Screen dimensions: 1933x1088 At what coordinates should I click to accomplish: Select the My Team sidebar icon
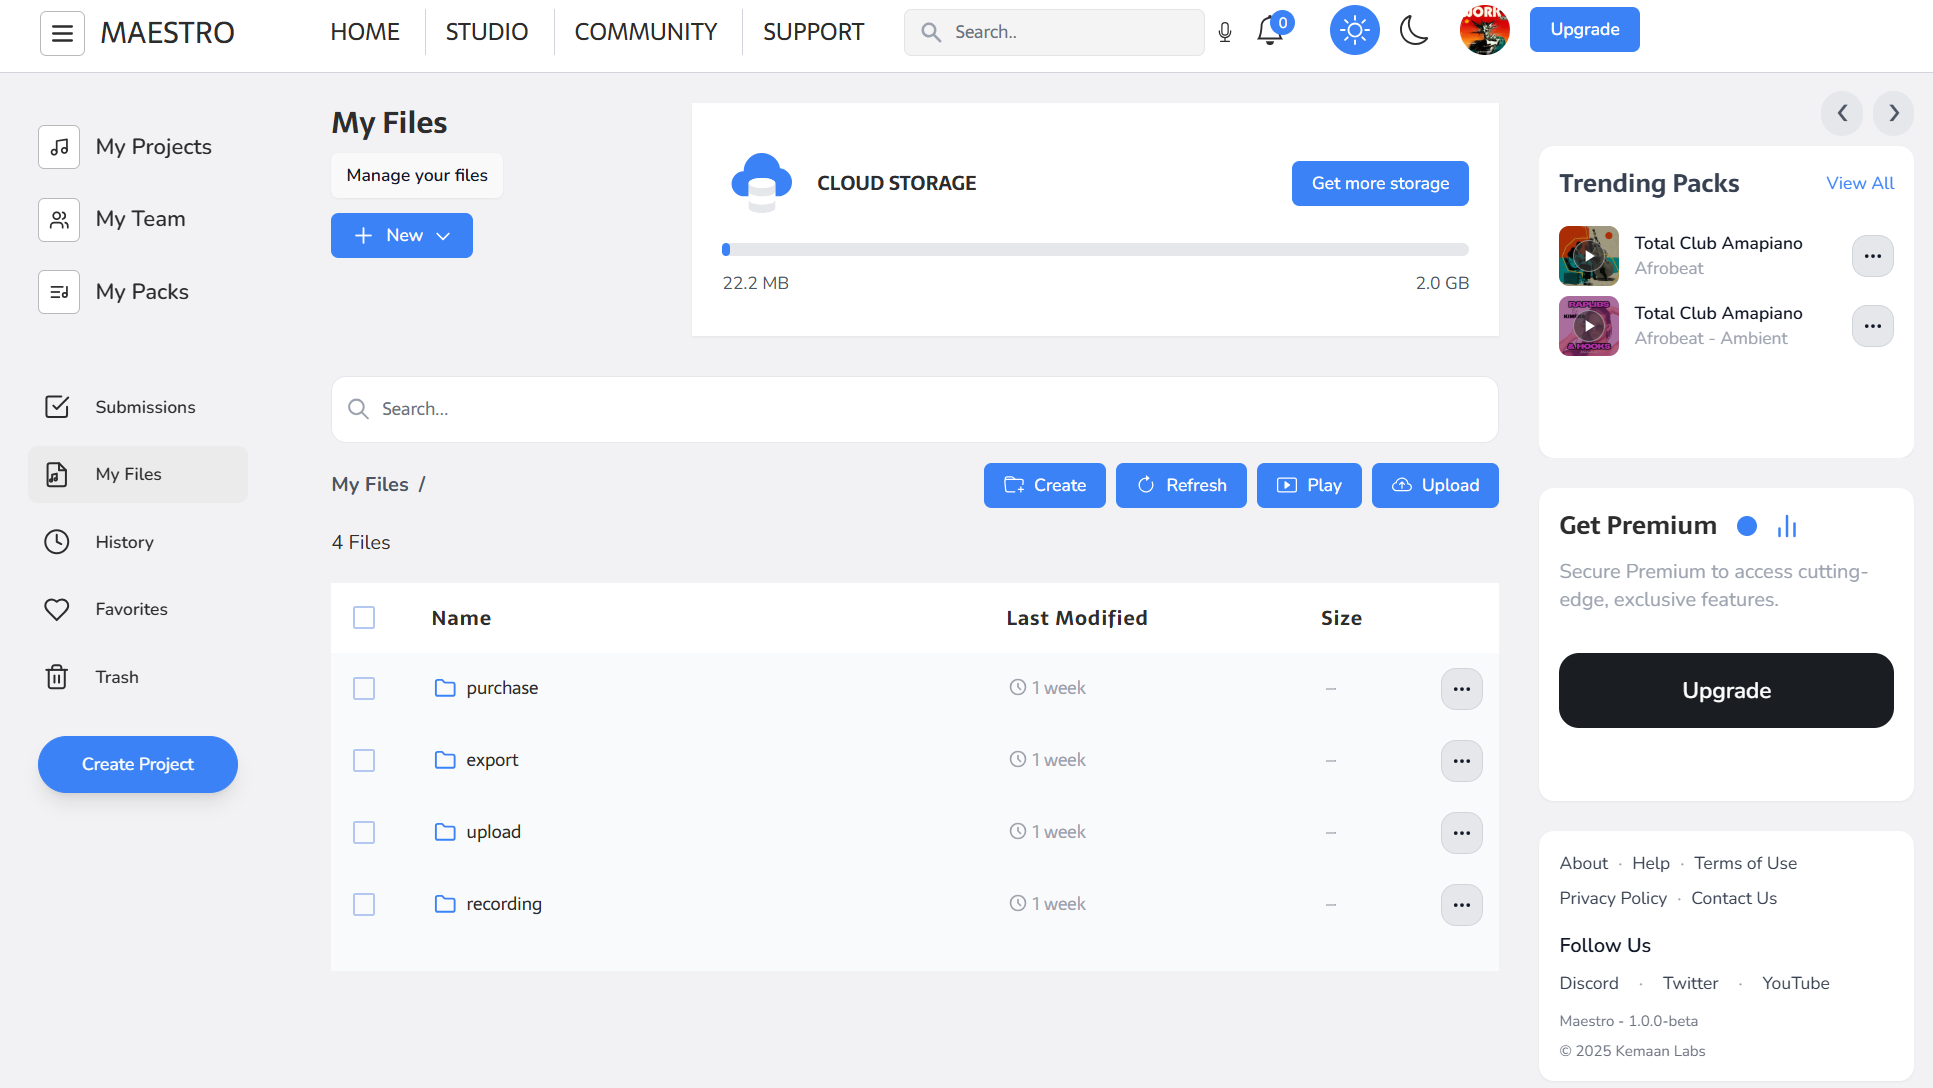[58, 220]
